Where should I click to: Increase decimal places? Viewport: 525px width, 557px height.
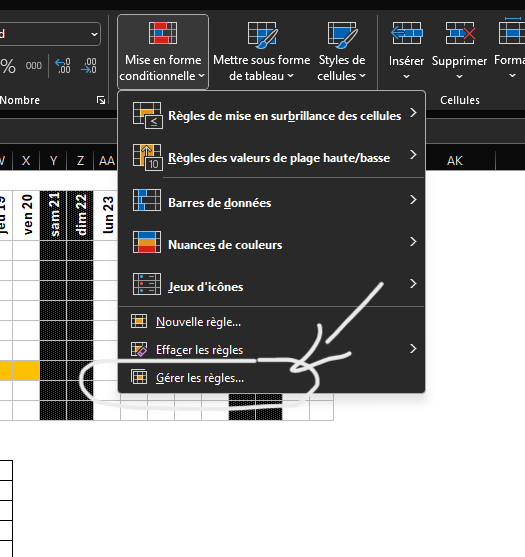pyautogui.click(x=63, y=66)
